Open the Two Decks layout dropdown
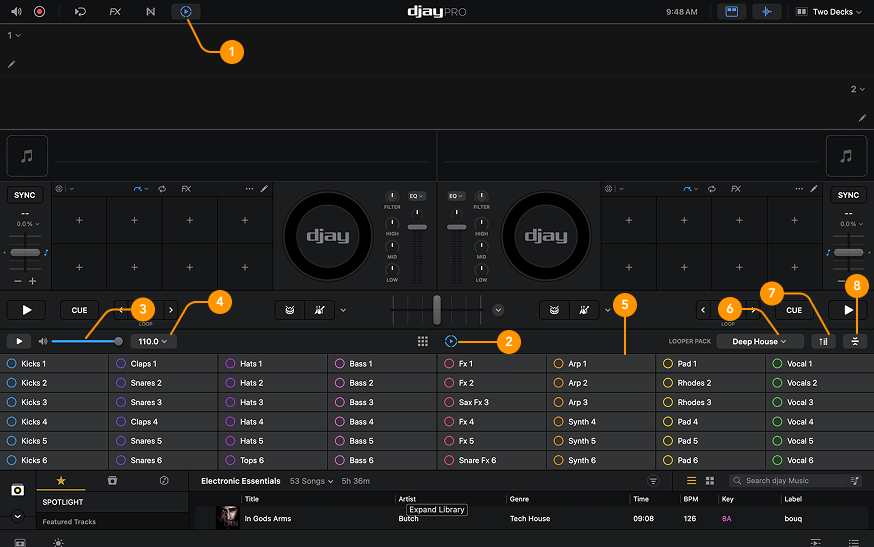Image resolution: width=874 pixels, height=547 pixels. coord(828,12)
